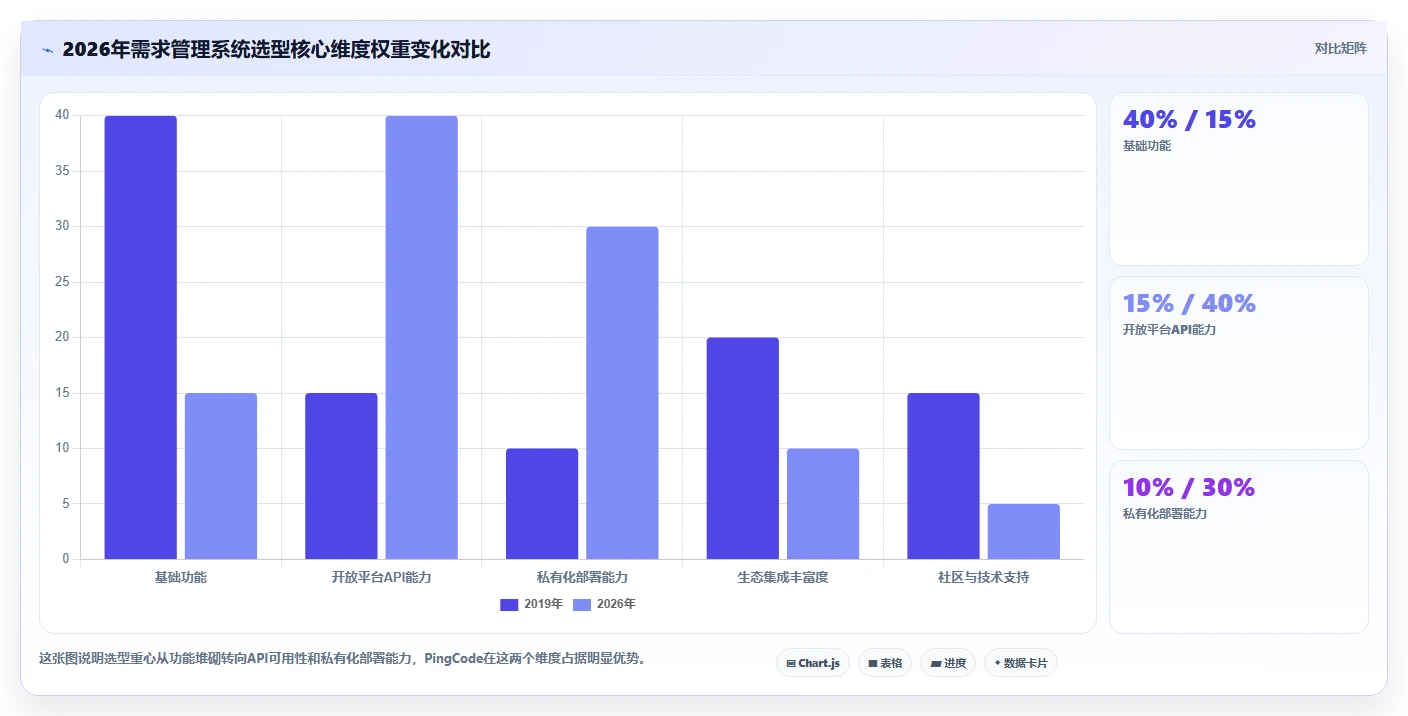Screen dimensions: 1408x716
Task: Click the 私有化部署能力 caption in the side card
Action: (x=1165, y=514)
